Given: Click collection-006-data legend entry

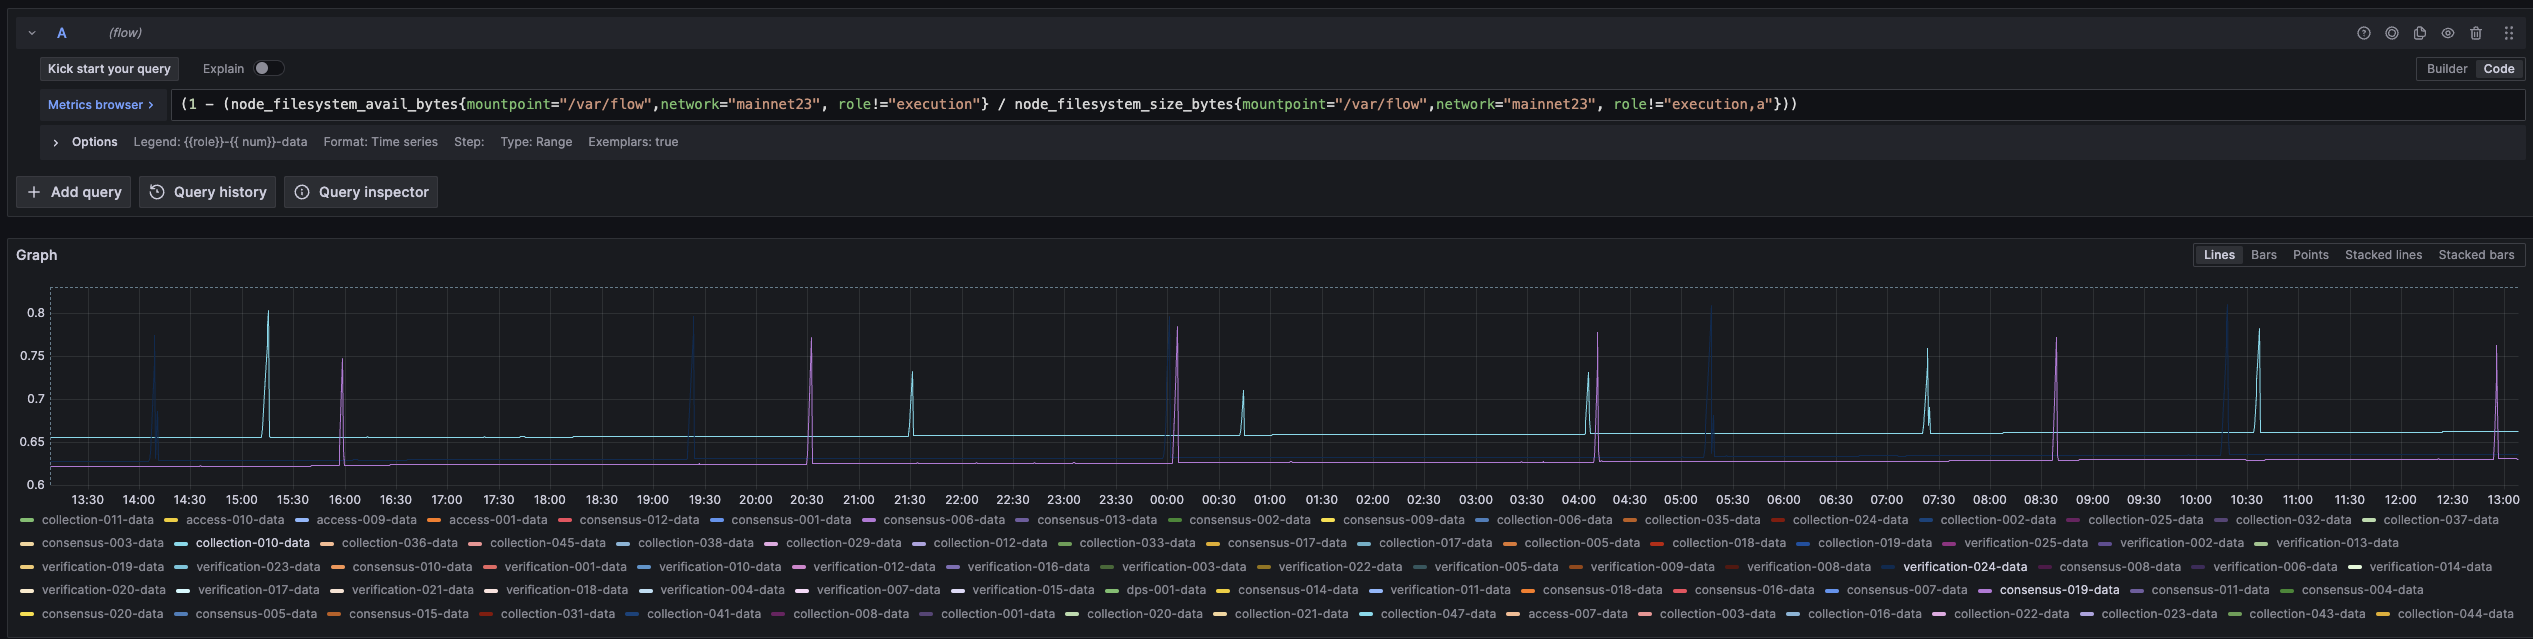Looking at the screenshot, I should click(x=1554, y=520).
